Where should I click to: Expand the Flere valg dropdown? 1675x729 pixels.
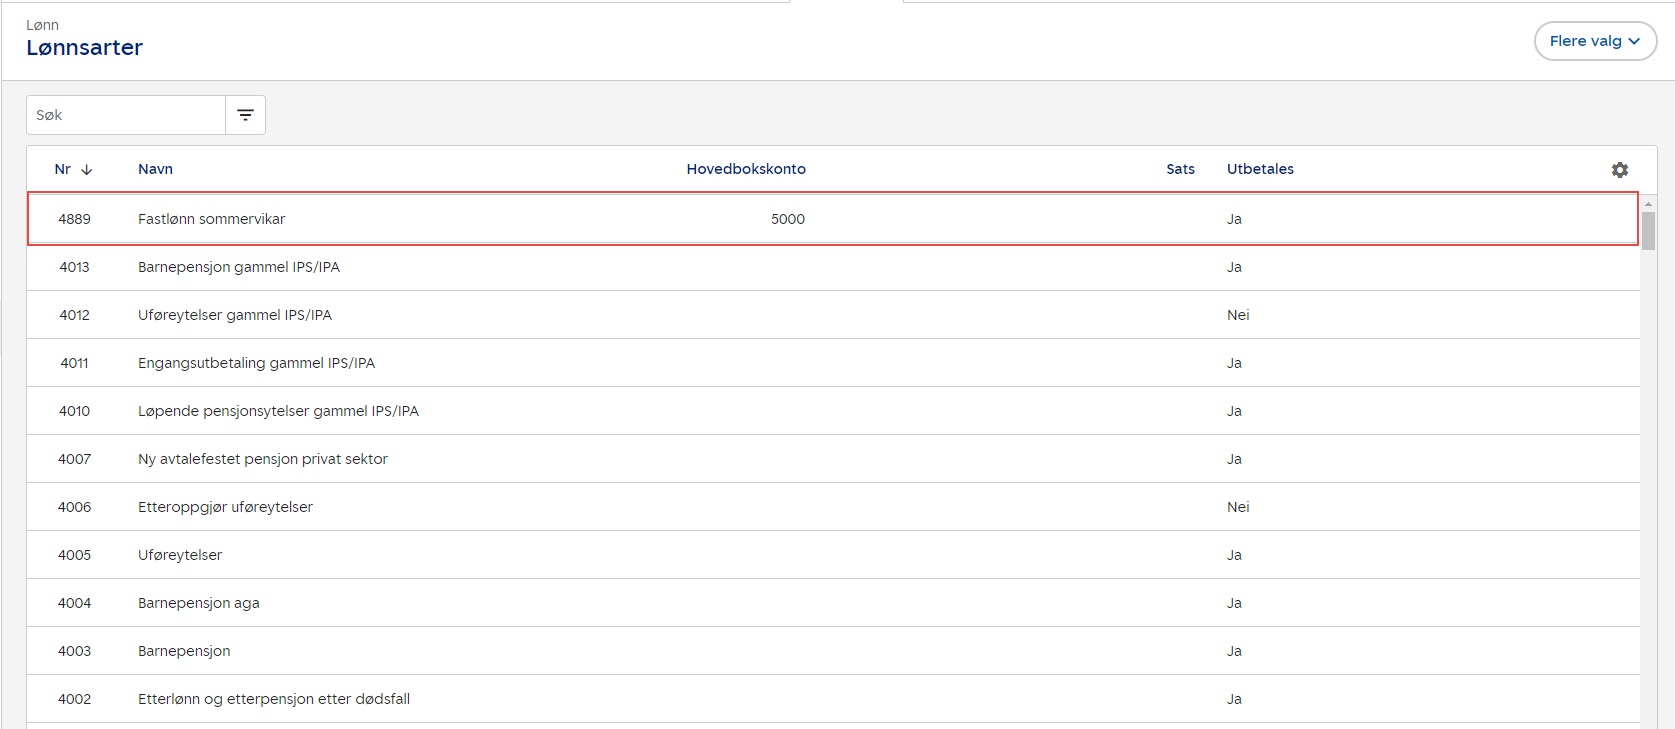coord(1594,41)
